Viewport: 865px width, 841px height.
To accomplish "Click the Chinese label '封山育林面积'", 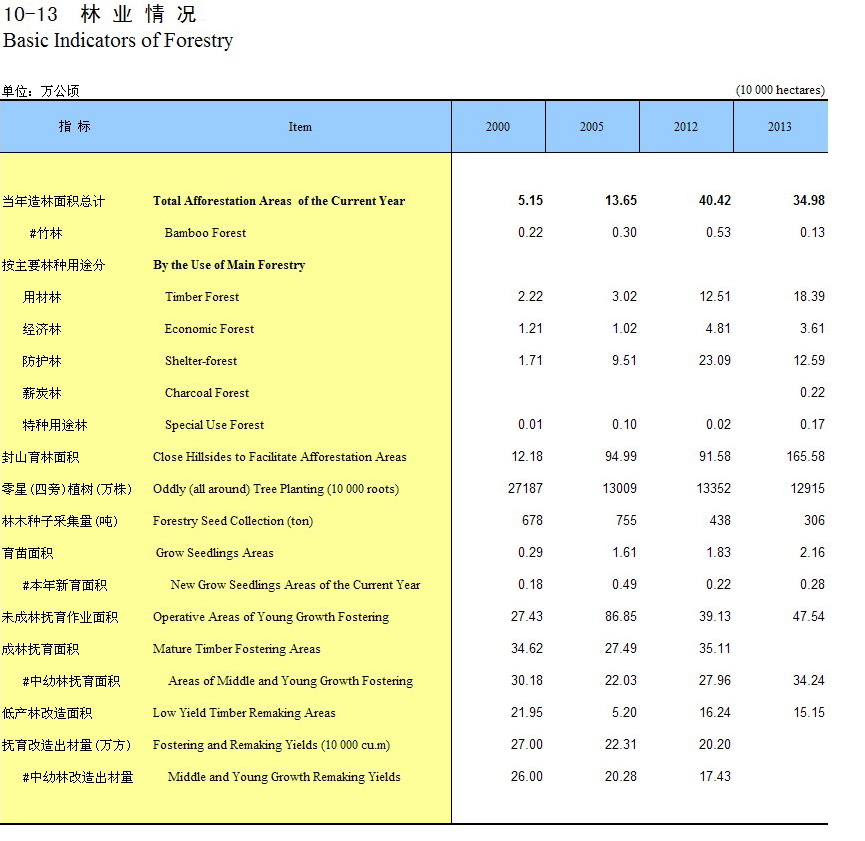I will (x=40, y=457).
